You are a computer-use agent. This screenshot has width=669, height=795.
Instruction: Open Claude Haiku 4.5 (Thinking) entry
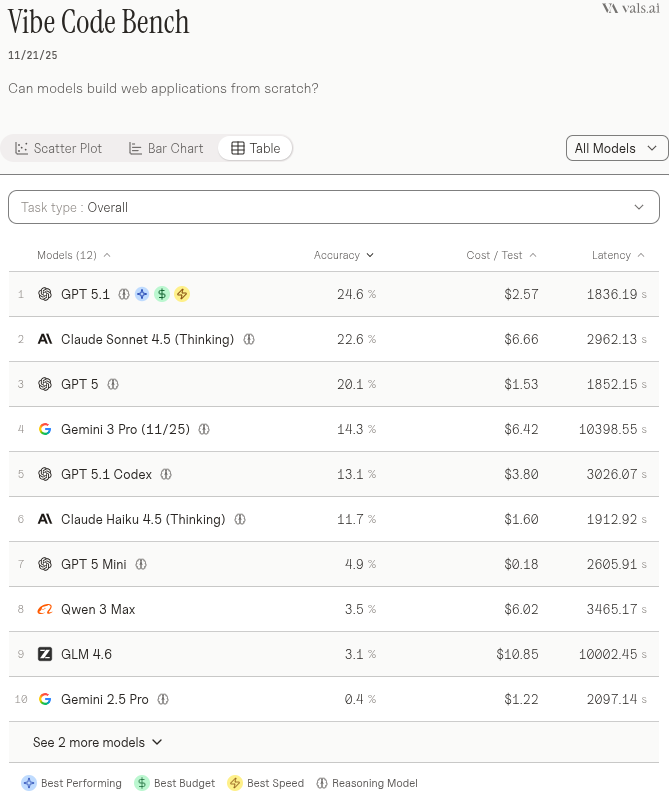click(x=143, y=519)
